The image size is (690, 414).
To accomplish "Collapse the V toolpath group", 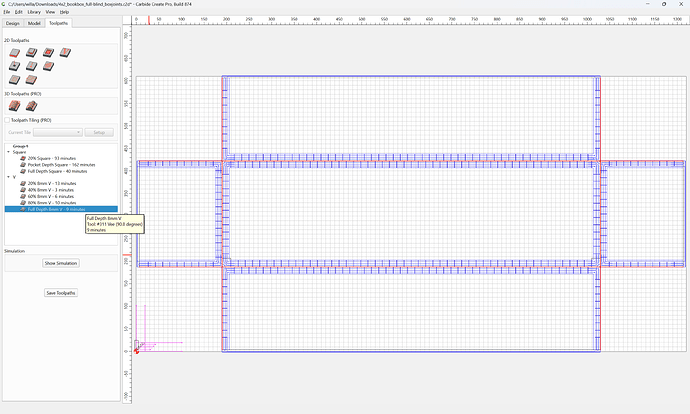I will click(8, 177).
